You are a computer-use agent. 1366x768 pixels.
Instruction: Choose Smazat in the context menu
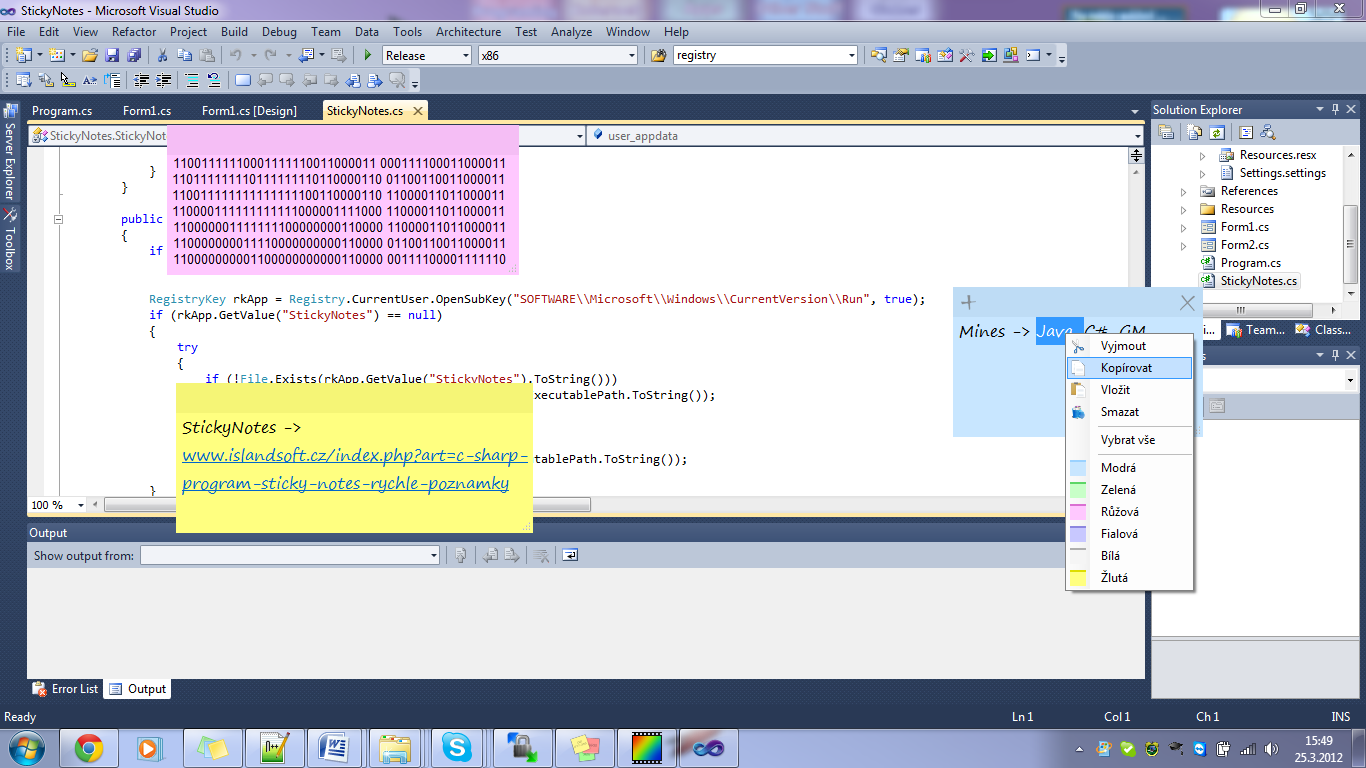pyautogui.click(x=1130, y=412)
